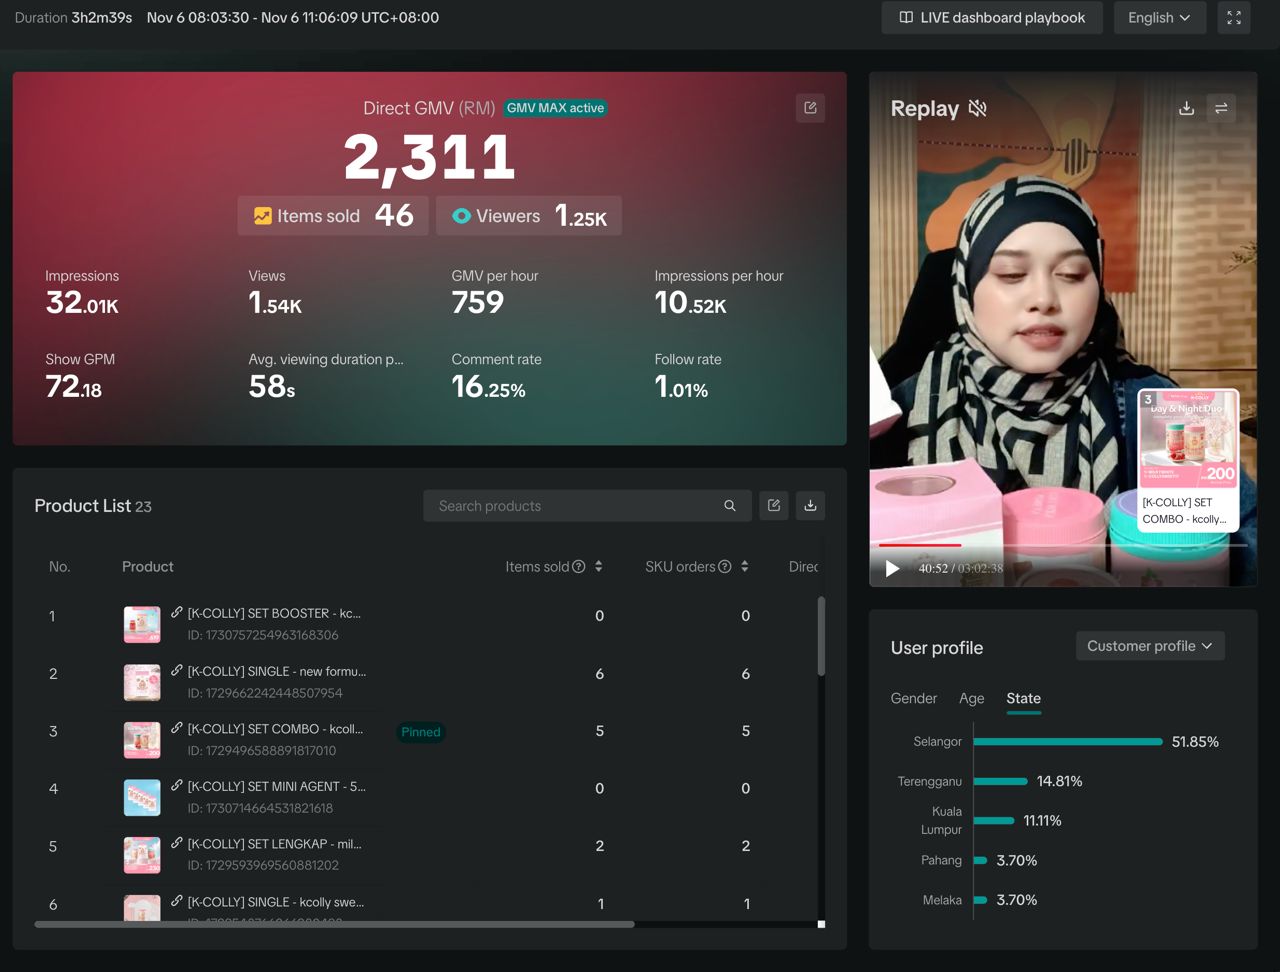Click the edit icon on Direct GMV card
Viewport: 1280px width, 972px height.
point(810,108)
